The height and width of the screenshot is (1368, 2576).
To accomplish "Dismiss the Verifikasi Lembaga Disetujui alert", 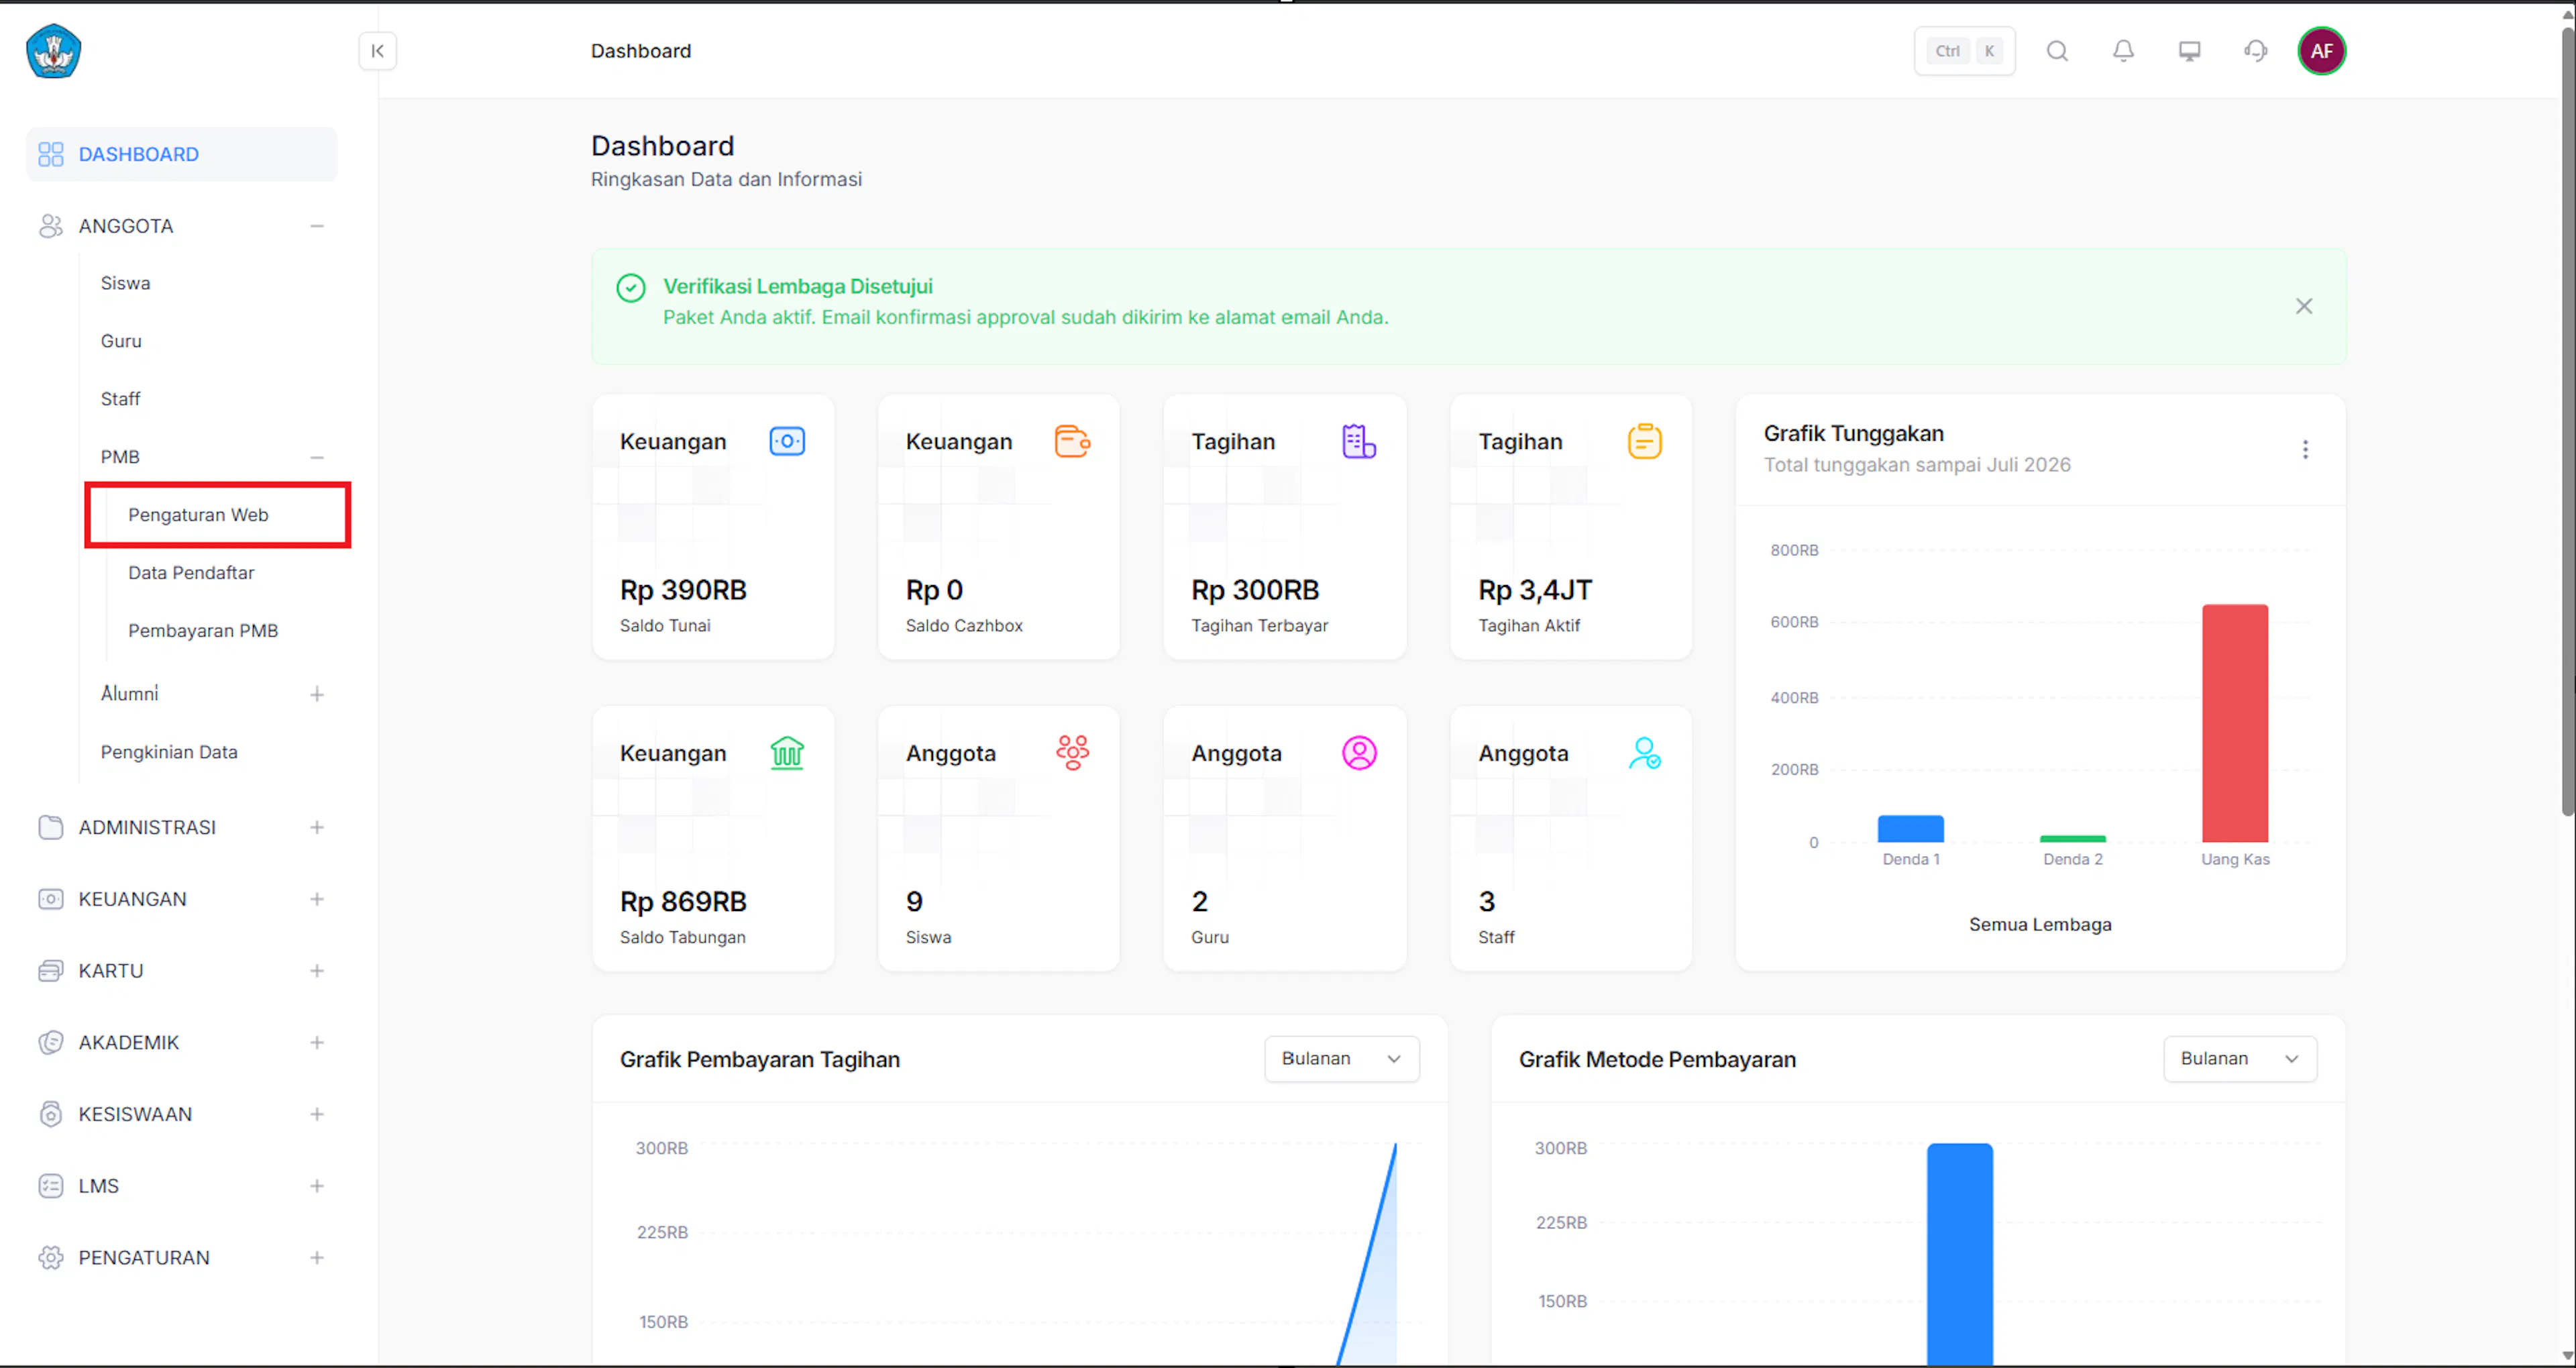I will (x=2303, y=306).
